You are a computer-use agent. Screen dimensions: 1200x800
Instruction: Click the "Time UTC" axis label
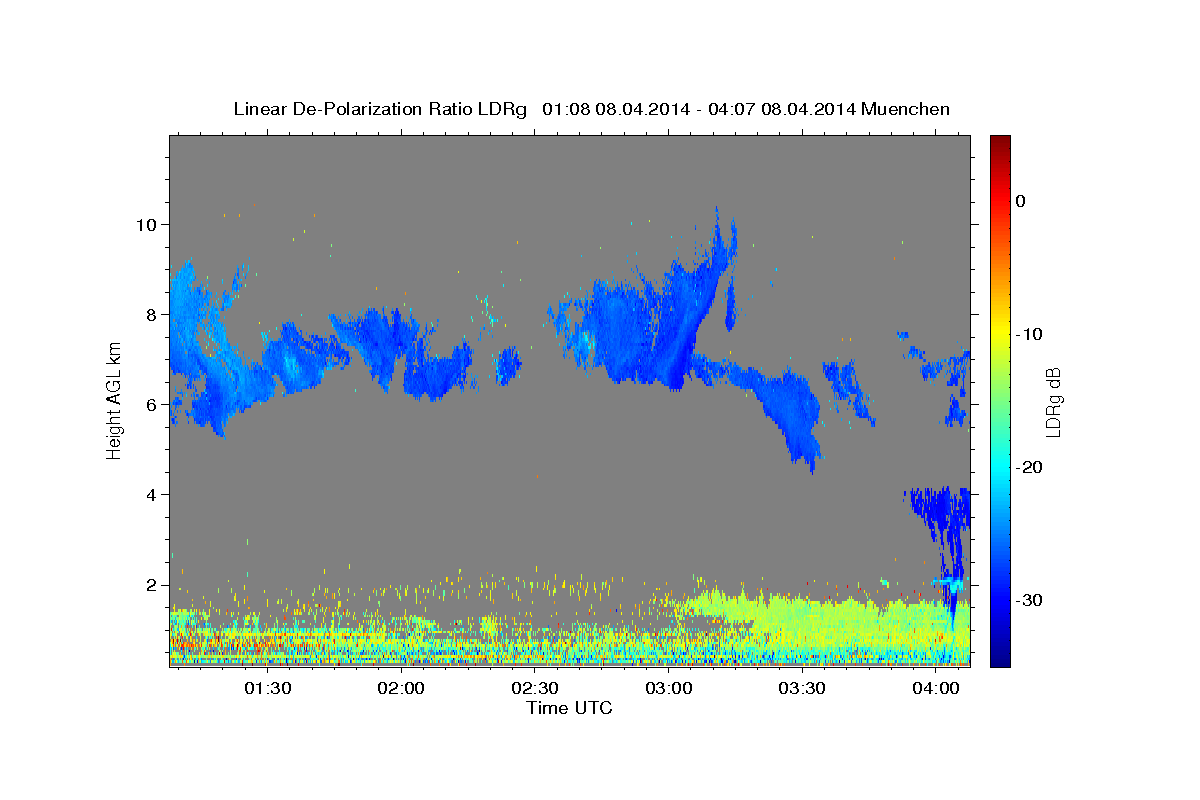569,708
